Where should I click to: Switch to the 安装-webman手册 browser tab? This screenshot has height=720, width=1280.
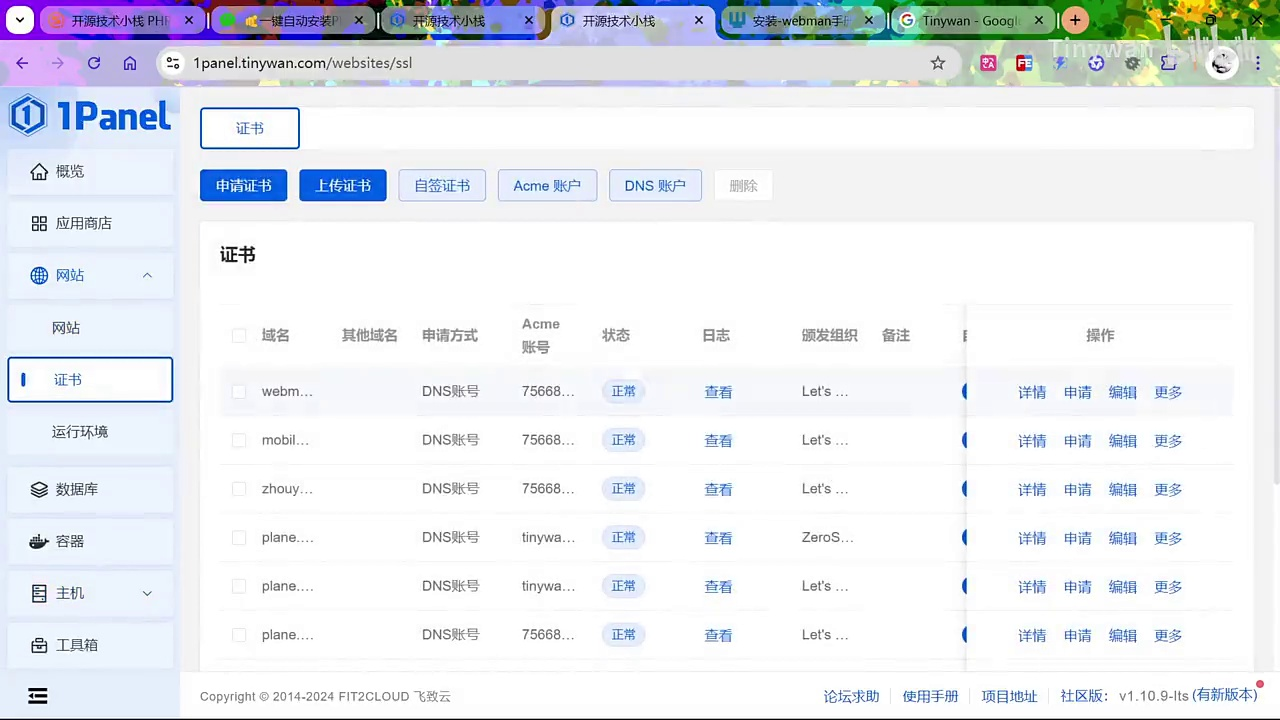click(x=802, y=20)
